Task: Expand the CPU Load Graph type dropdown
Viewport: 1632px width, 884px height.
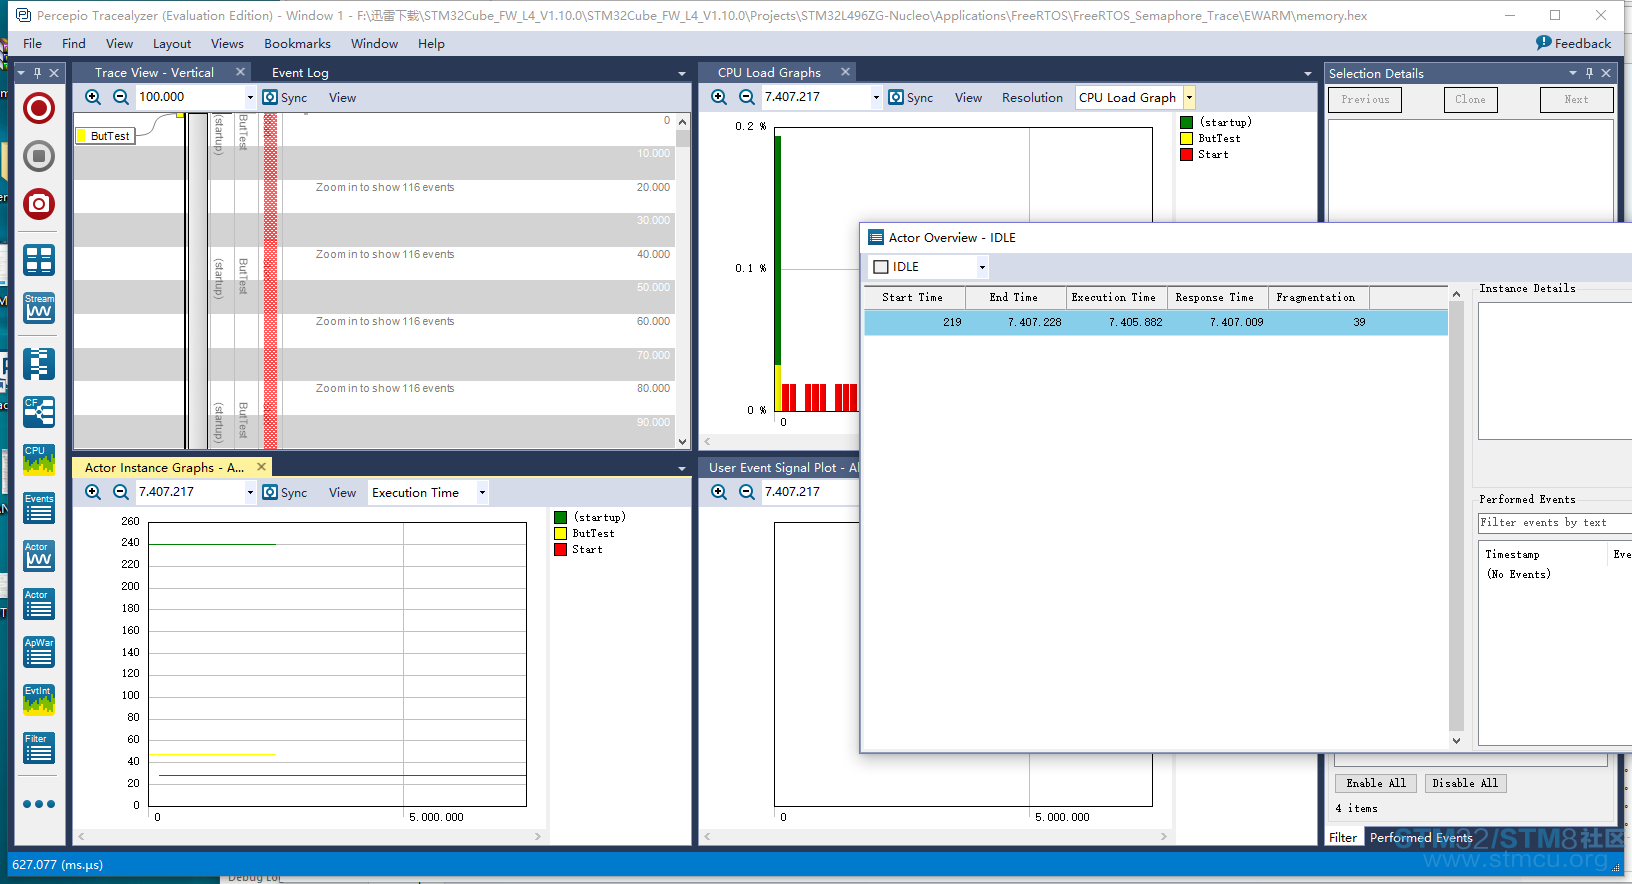Action: point(1189,97)
